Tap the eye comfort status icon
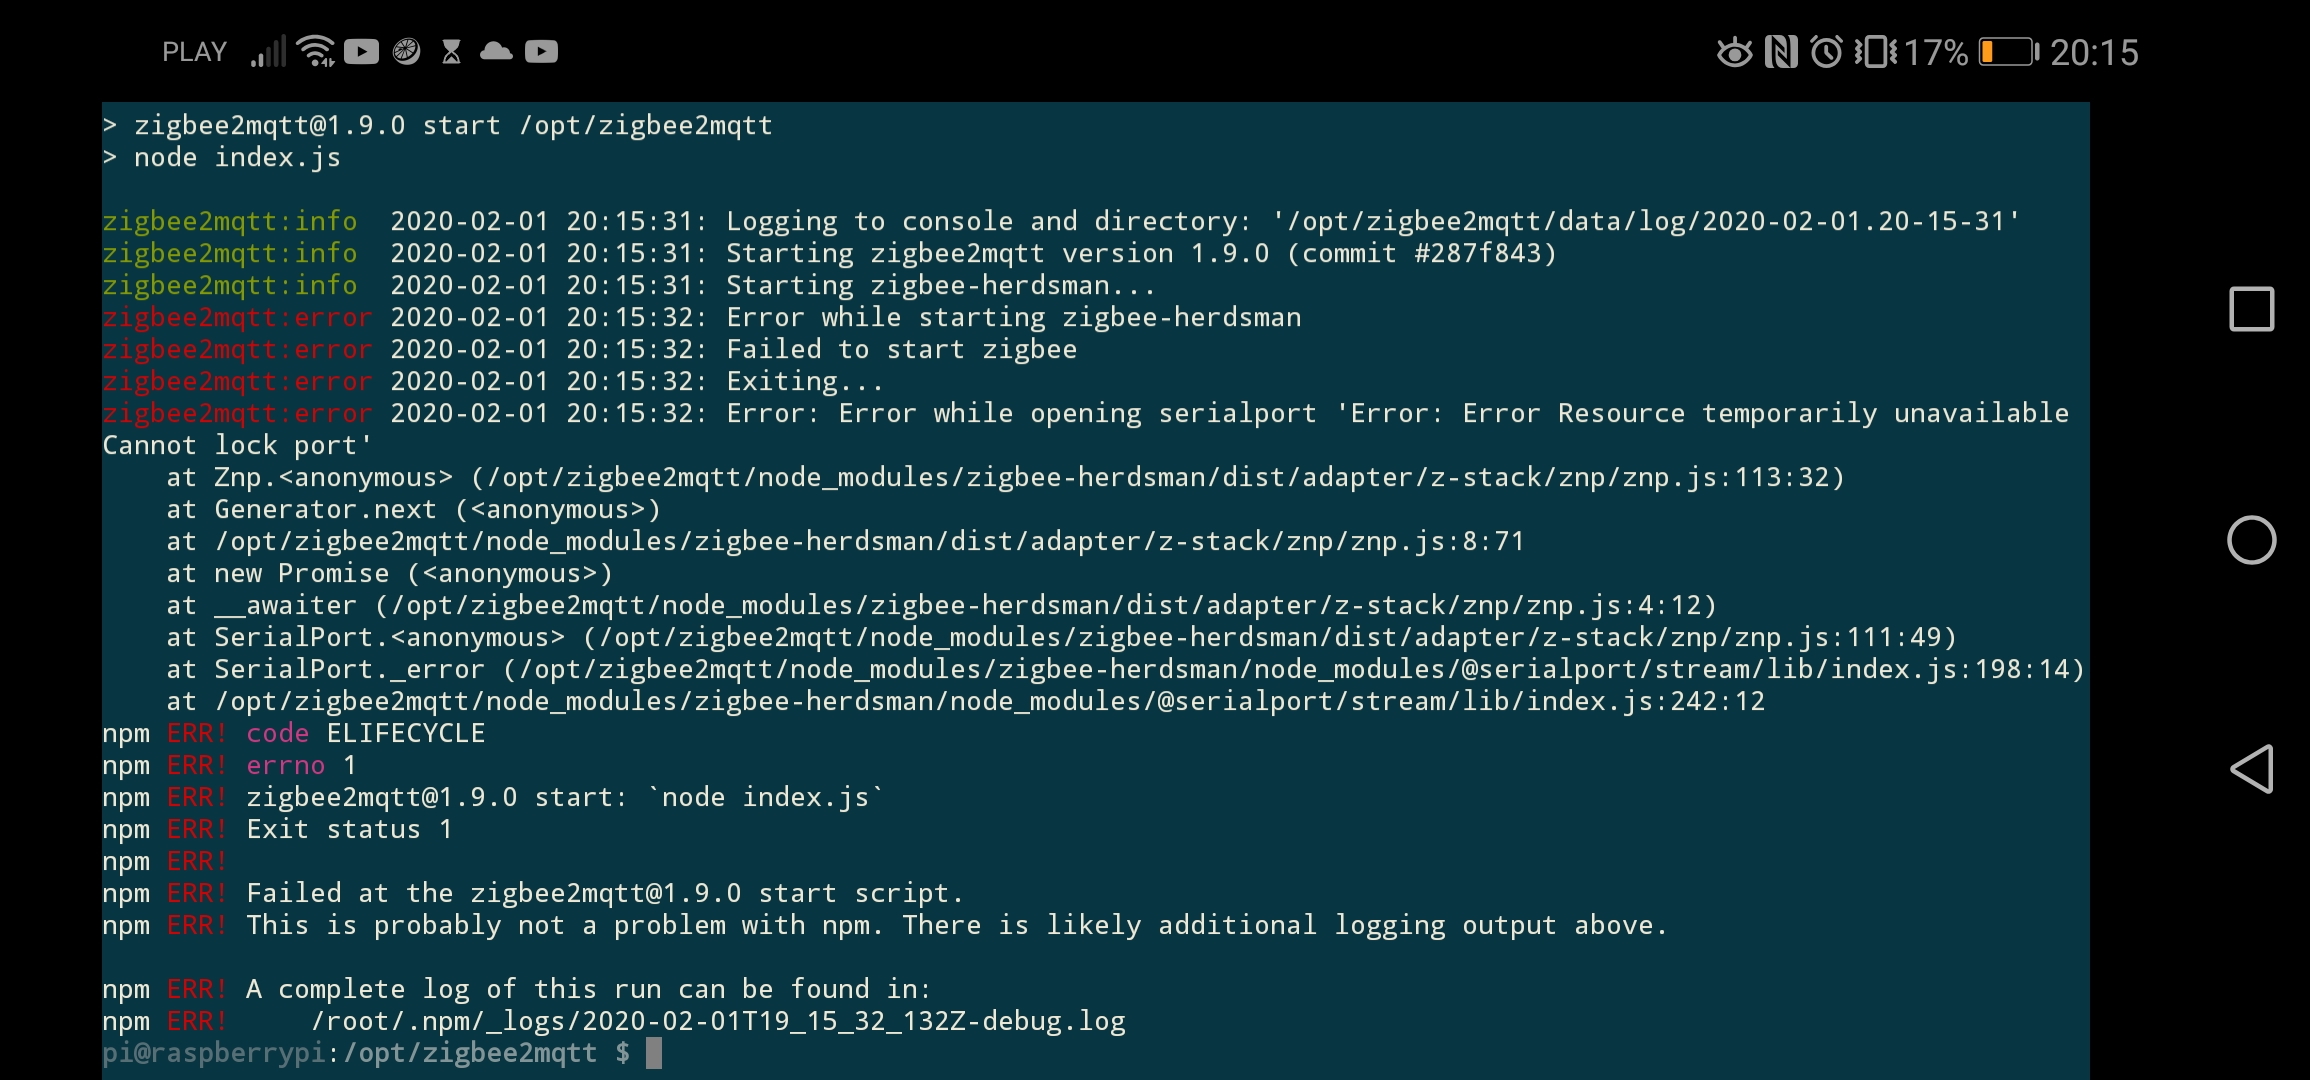The image size is (2310, 1080). pyautogui.click(x=1735, y=52)
